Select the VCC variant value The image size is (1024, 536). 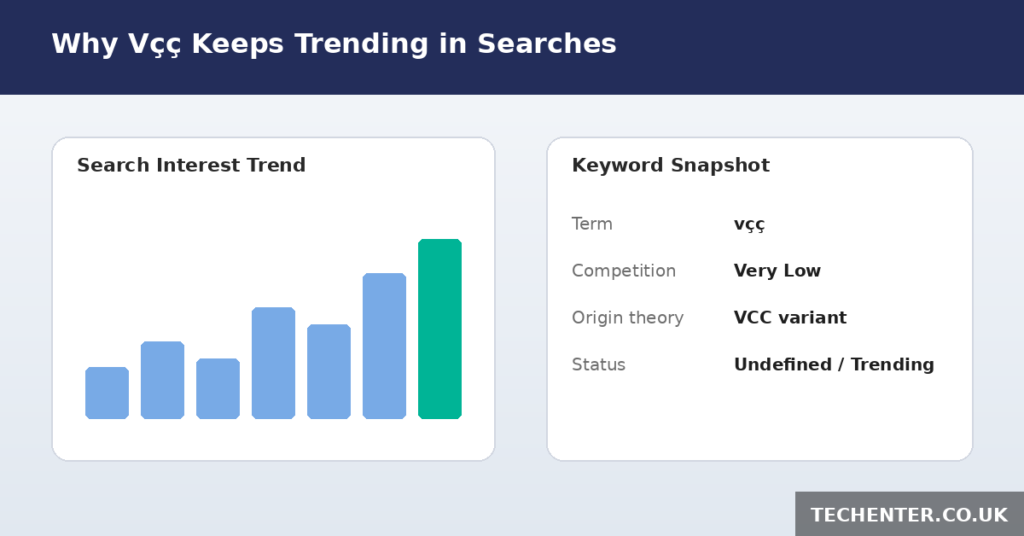790,317
